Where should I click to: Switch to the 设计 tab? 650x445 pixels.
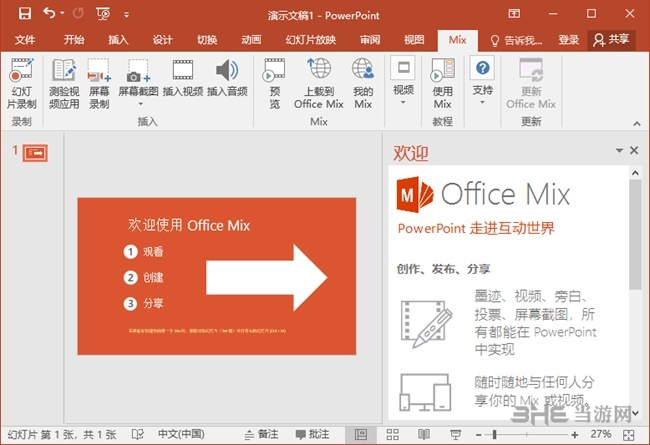coord(162,40)
